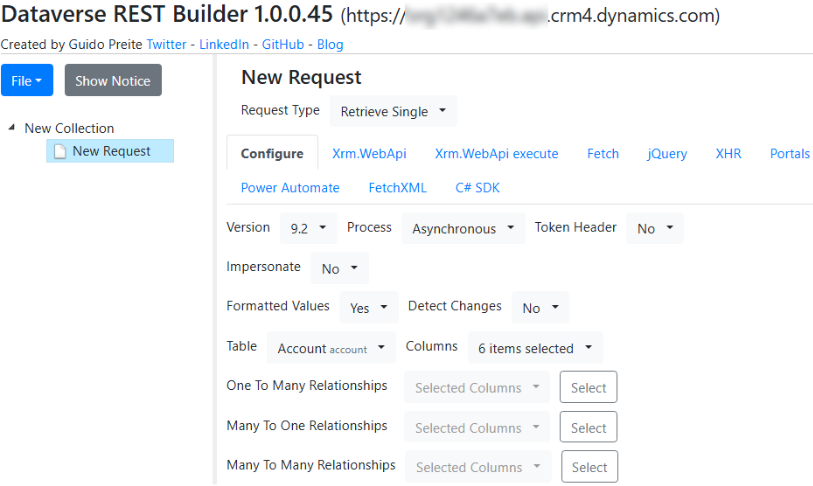This screenshot has width=813, height=486.
Task: Open Guido Preite's GitHub link
Action: point(281,44)
